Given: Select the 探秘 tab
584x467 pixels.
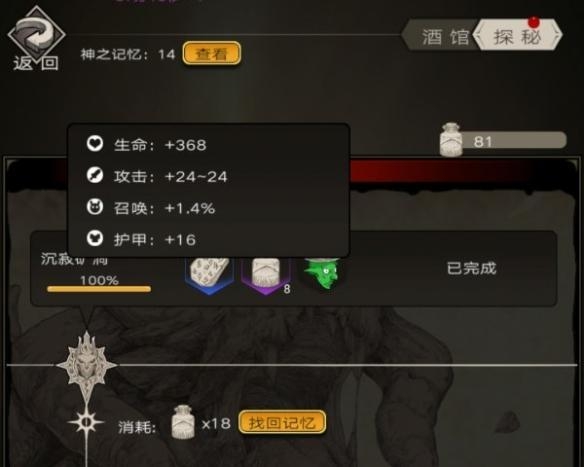Looking at the screenshot, I should pos(518,36).
